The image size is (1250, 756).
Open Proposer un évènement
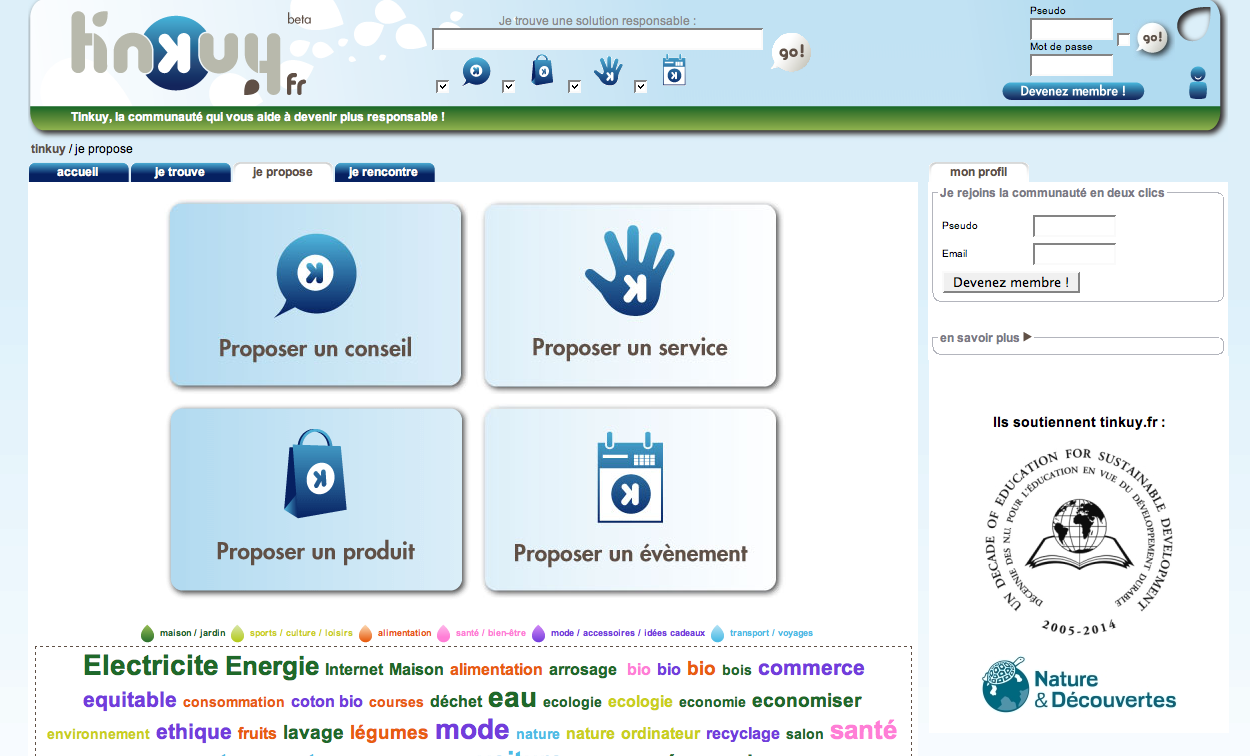[630, 500]
